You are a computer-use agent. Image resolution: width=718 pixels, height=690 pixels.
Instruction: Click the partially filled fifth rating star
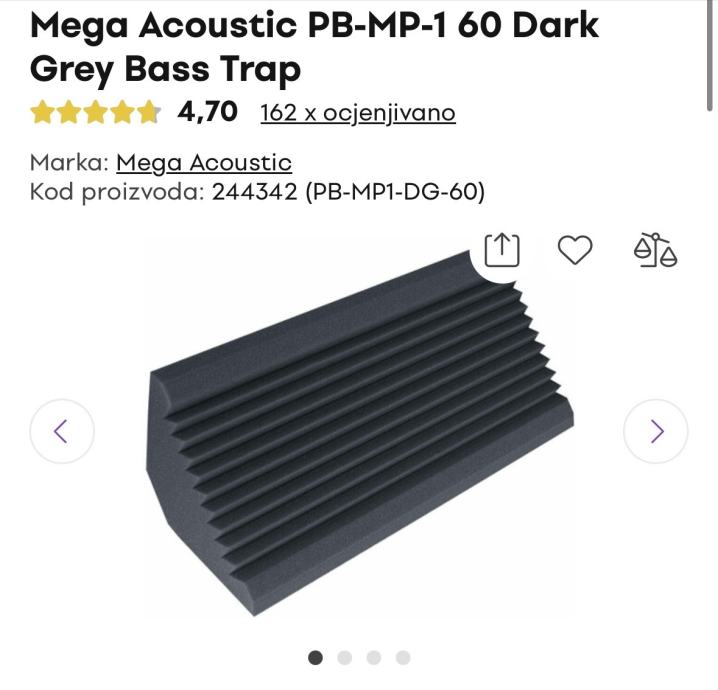point(149,112)
